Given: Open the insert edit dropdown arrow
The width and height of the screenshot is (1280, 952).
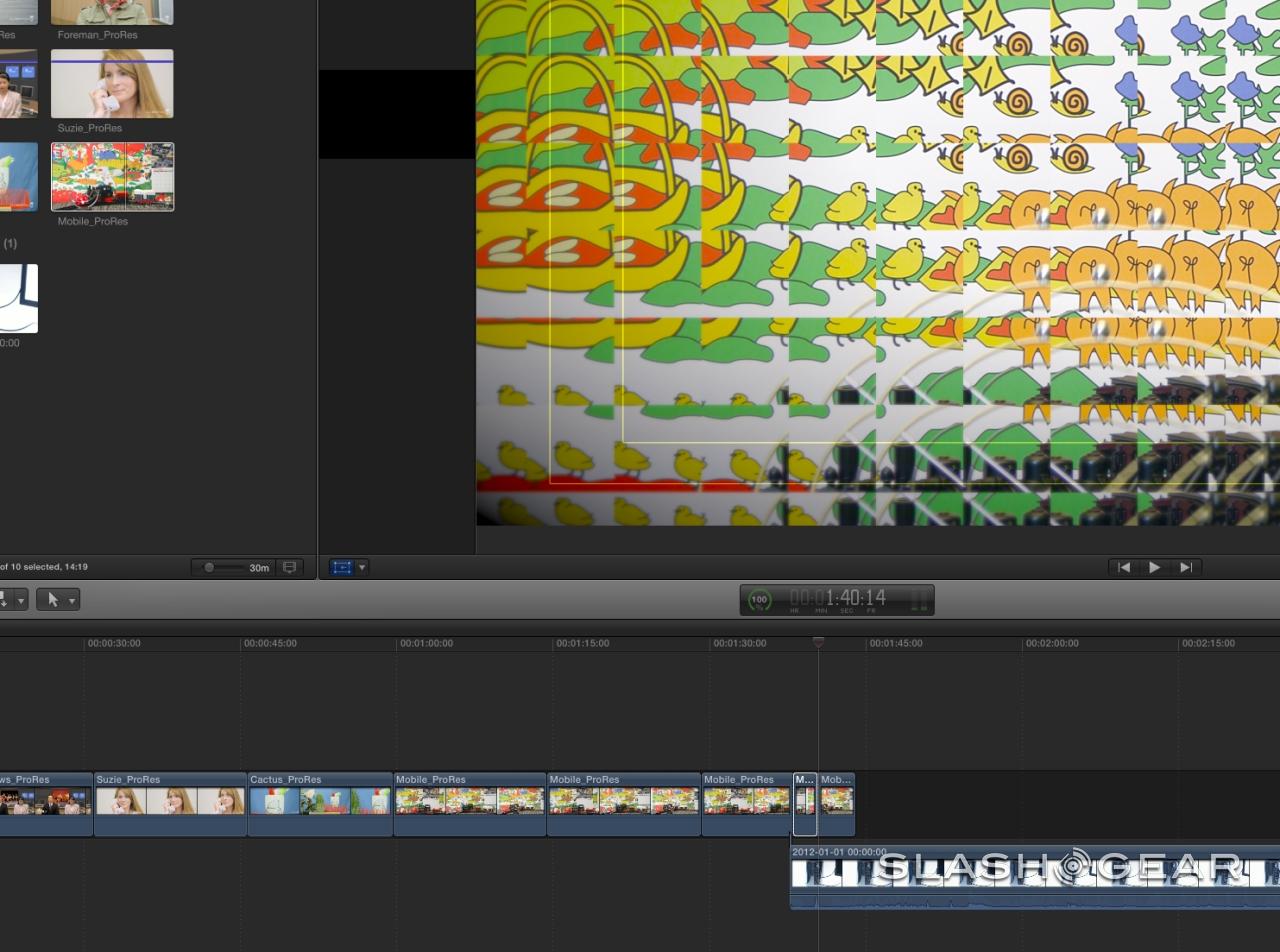Looking at the screenshot, I should (20, 600).
